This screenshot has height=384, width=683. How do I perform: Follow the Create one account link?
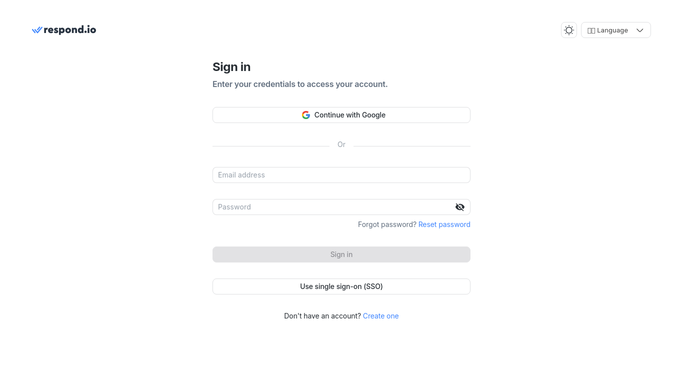pyautogui.click(x=381, y=316)
